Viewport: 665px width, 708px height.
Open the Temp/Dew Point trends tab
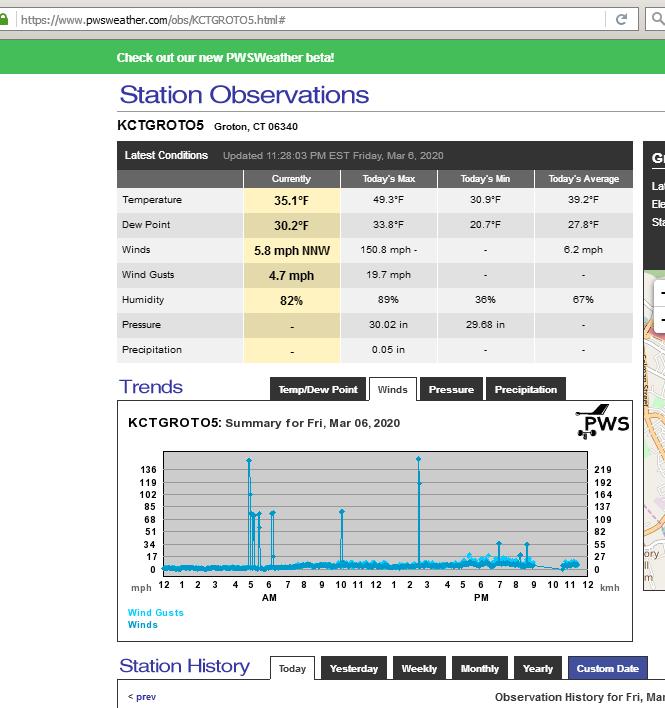coord(317,389)
